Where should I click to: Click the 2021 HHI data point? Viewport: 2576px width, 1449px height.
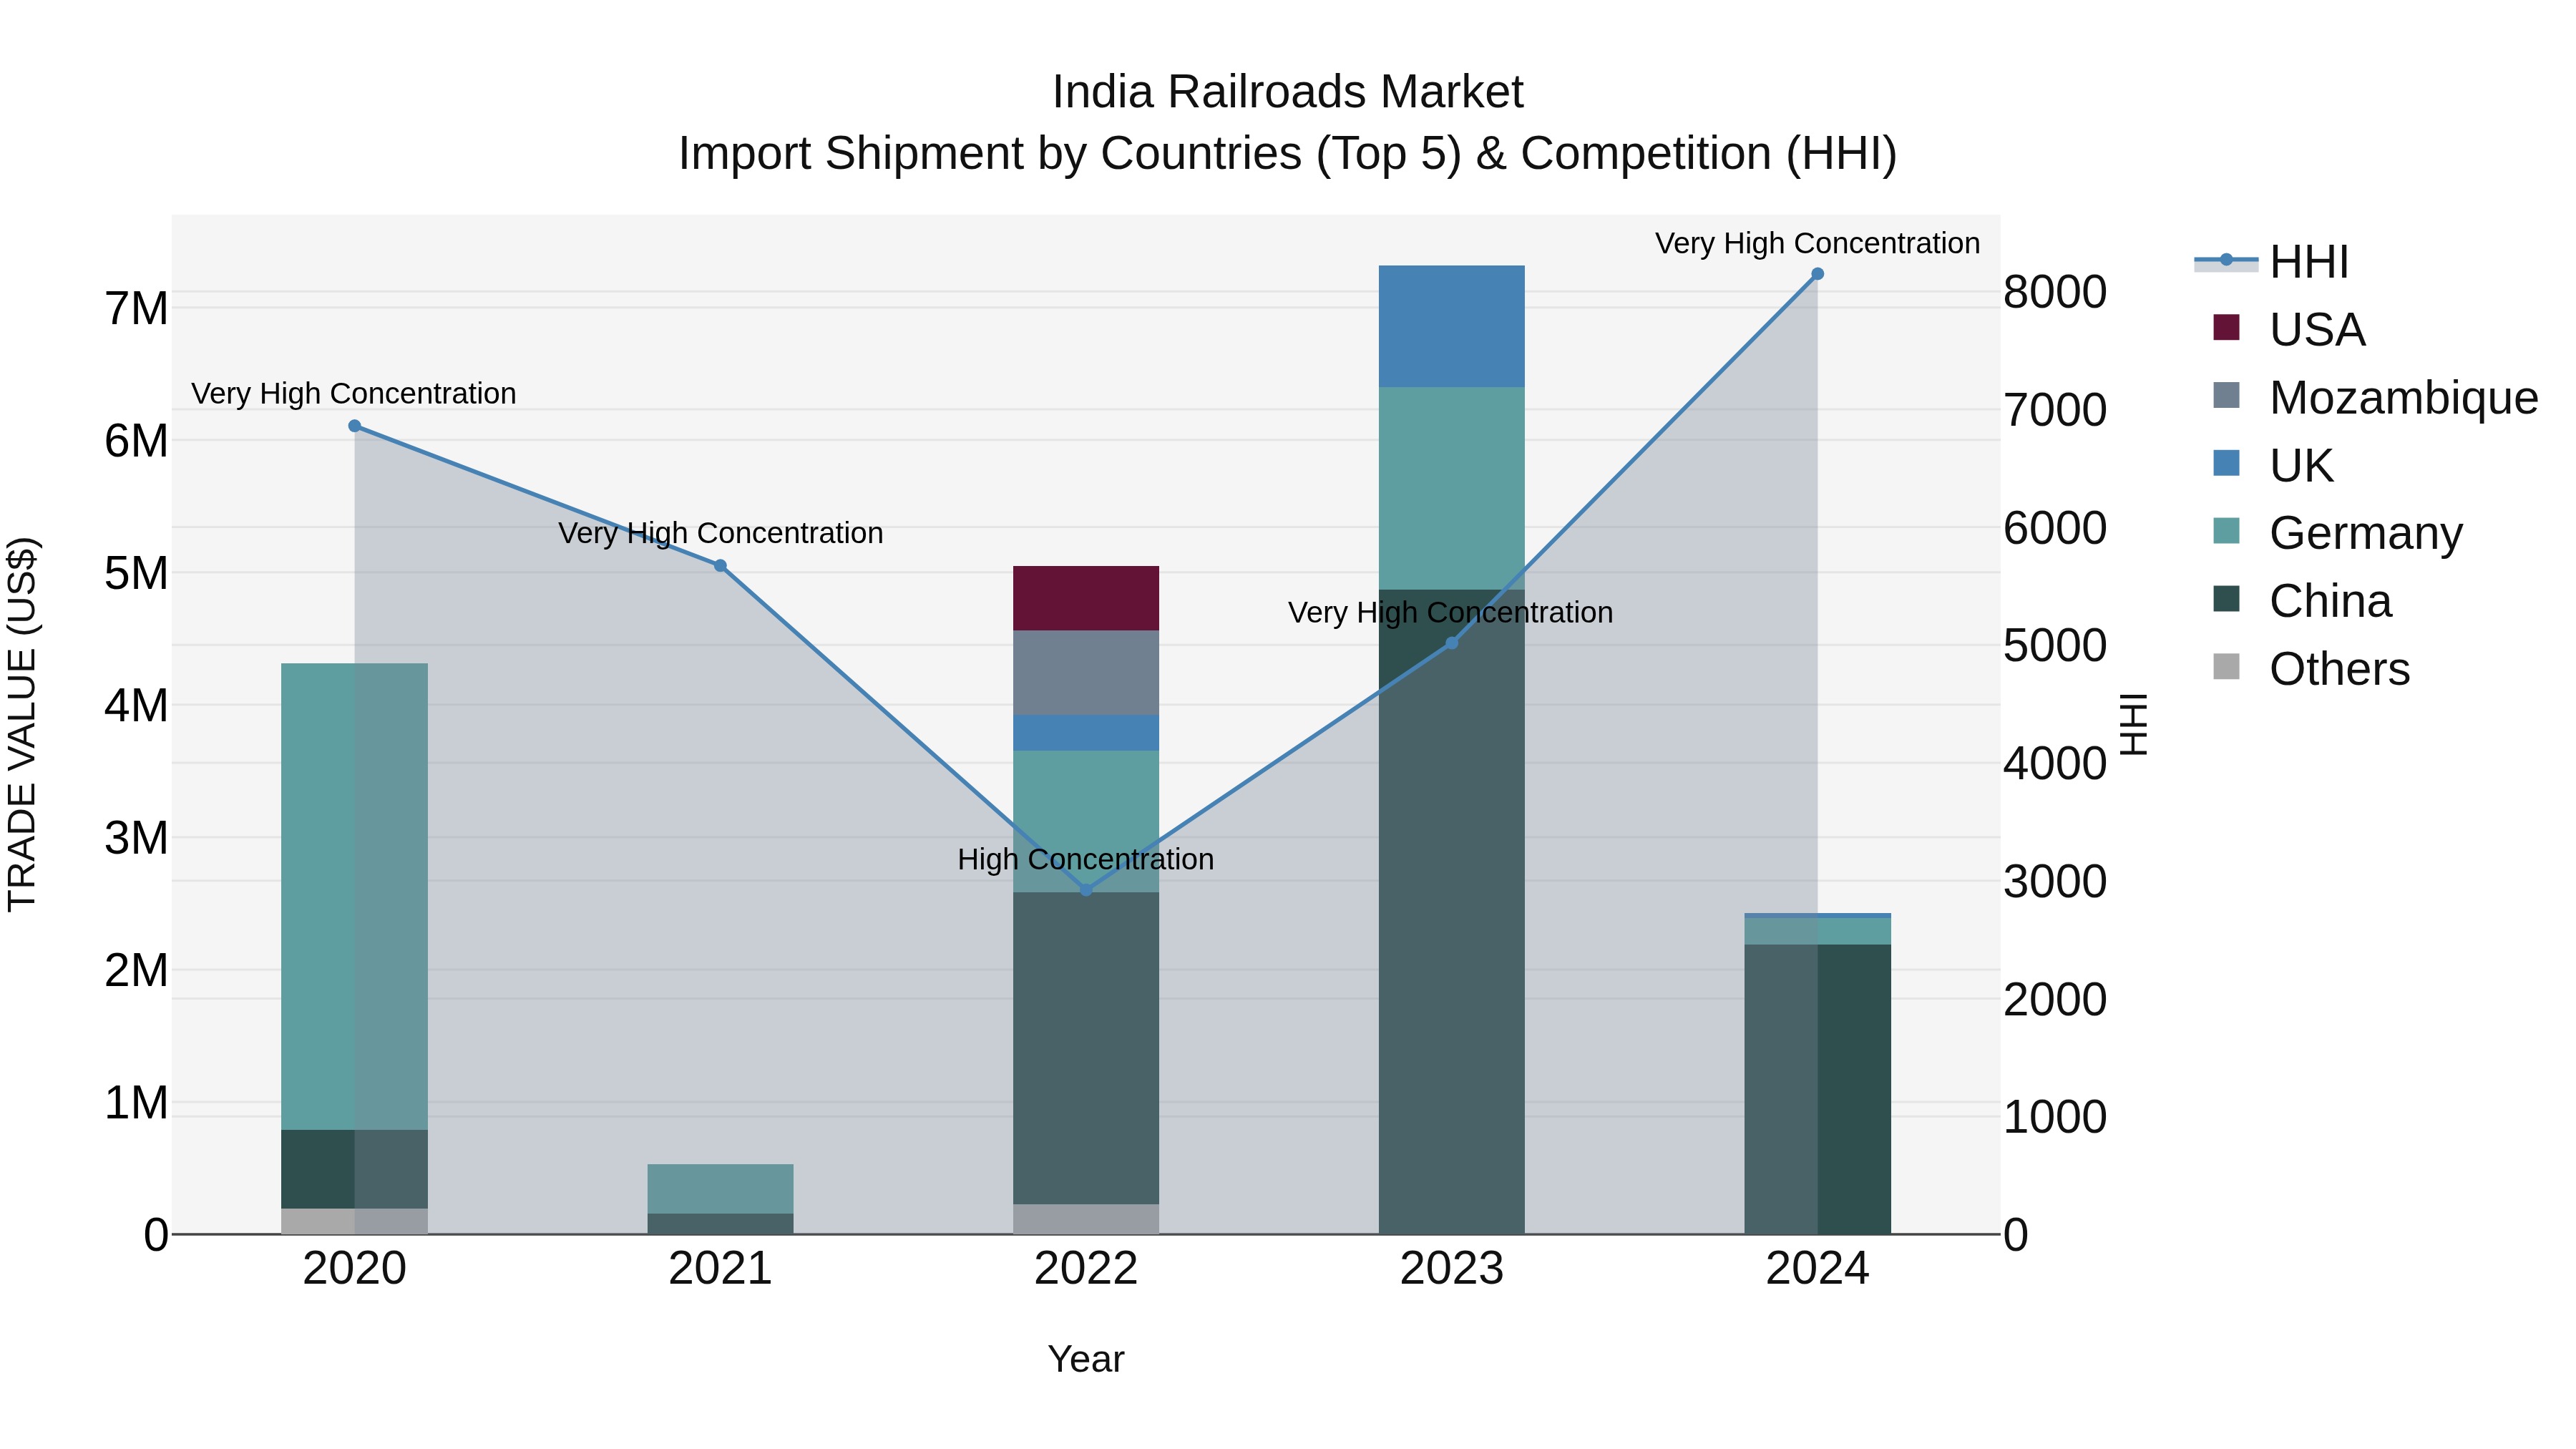click(x=720, y=566)
